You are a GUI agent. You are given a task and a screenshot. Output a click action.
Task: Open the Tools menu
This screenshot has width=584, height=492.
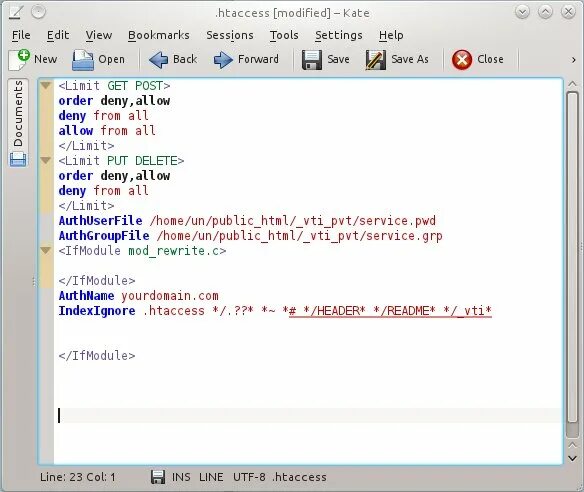pyautogui.click(x=284, y=35)
